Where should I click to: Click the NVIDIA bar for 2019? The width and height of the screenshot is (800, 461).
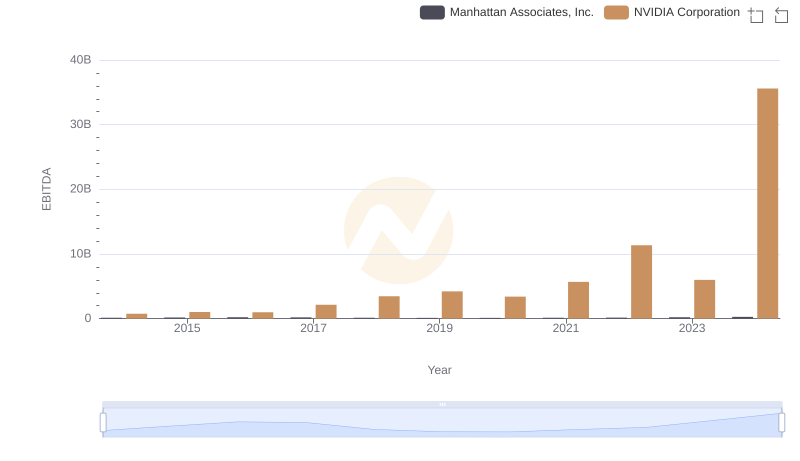[x=452, y=305]
